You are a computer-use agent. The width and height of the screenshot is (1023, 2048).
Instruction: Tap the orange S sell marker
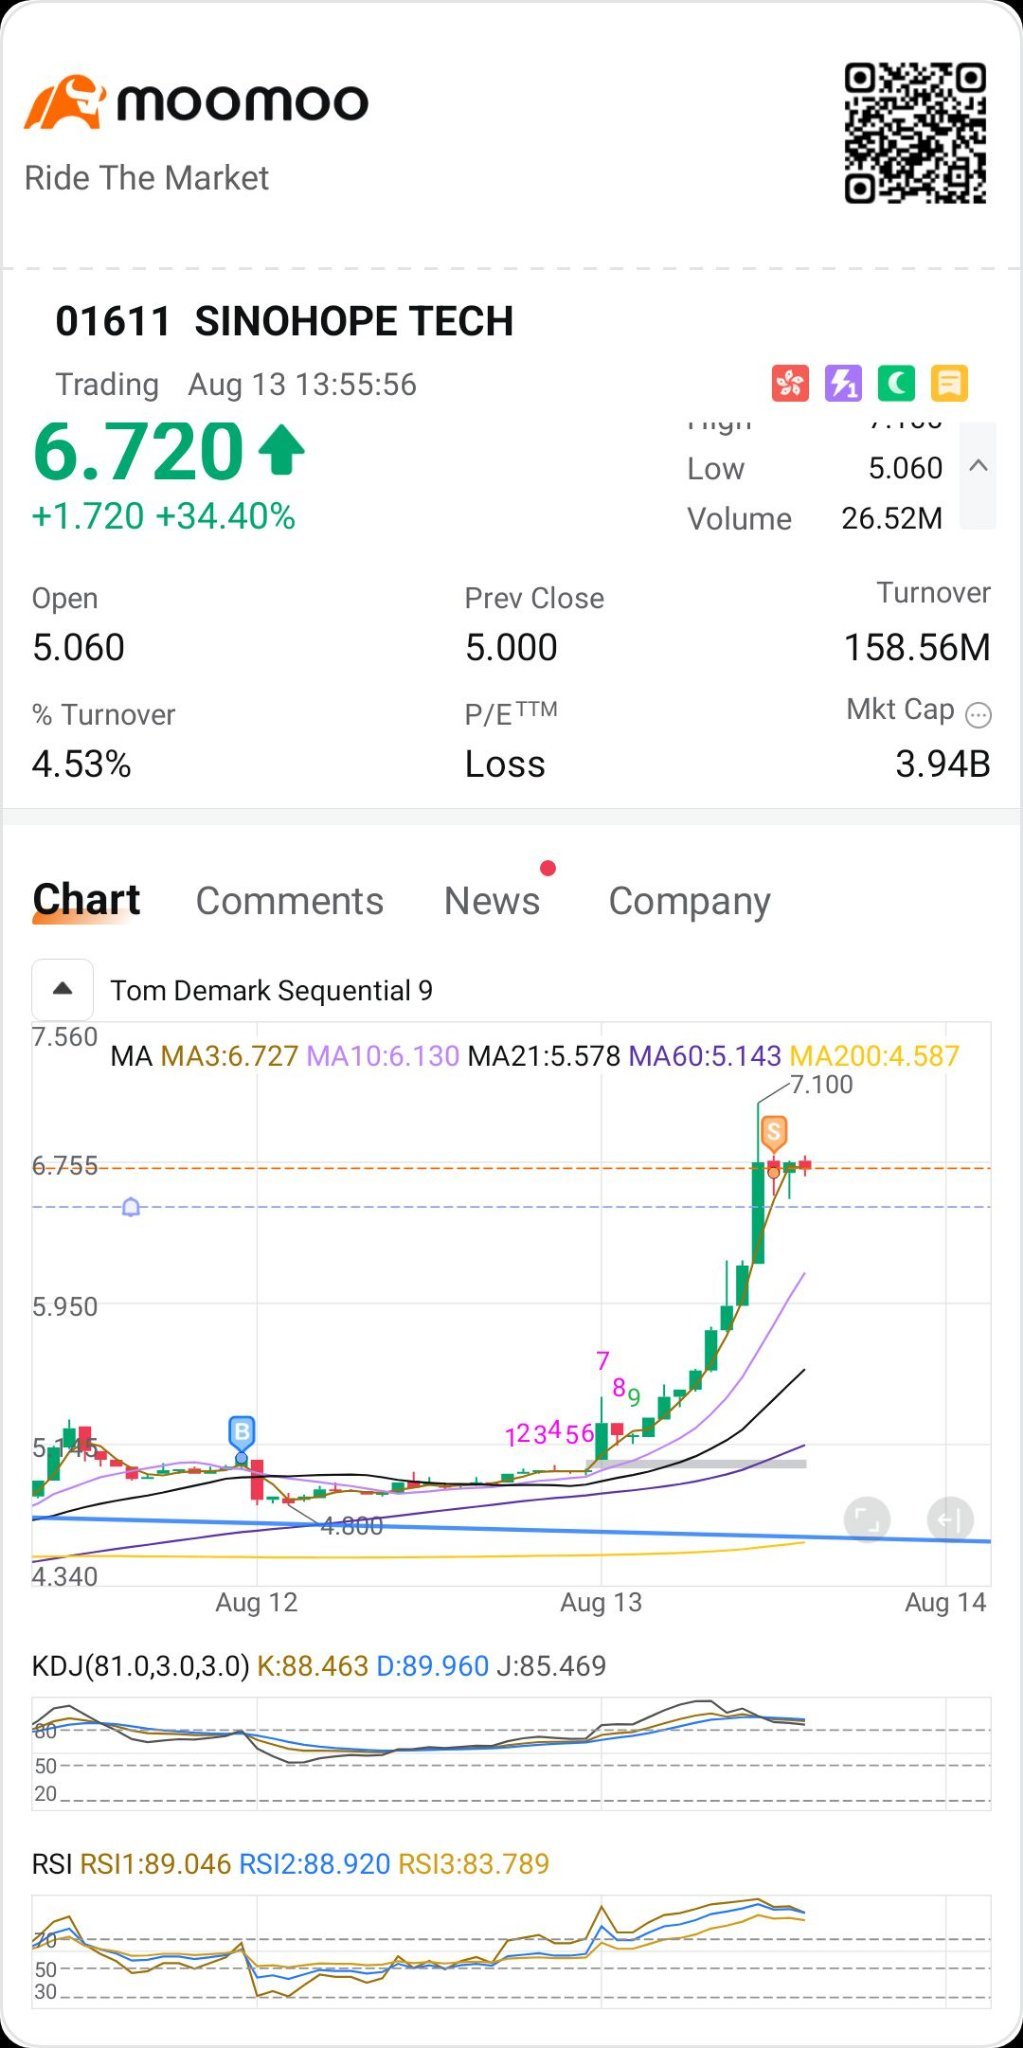click(773, 1134)
